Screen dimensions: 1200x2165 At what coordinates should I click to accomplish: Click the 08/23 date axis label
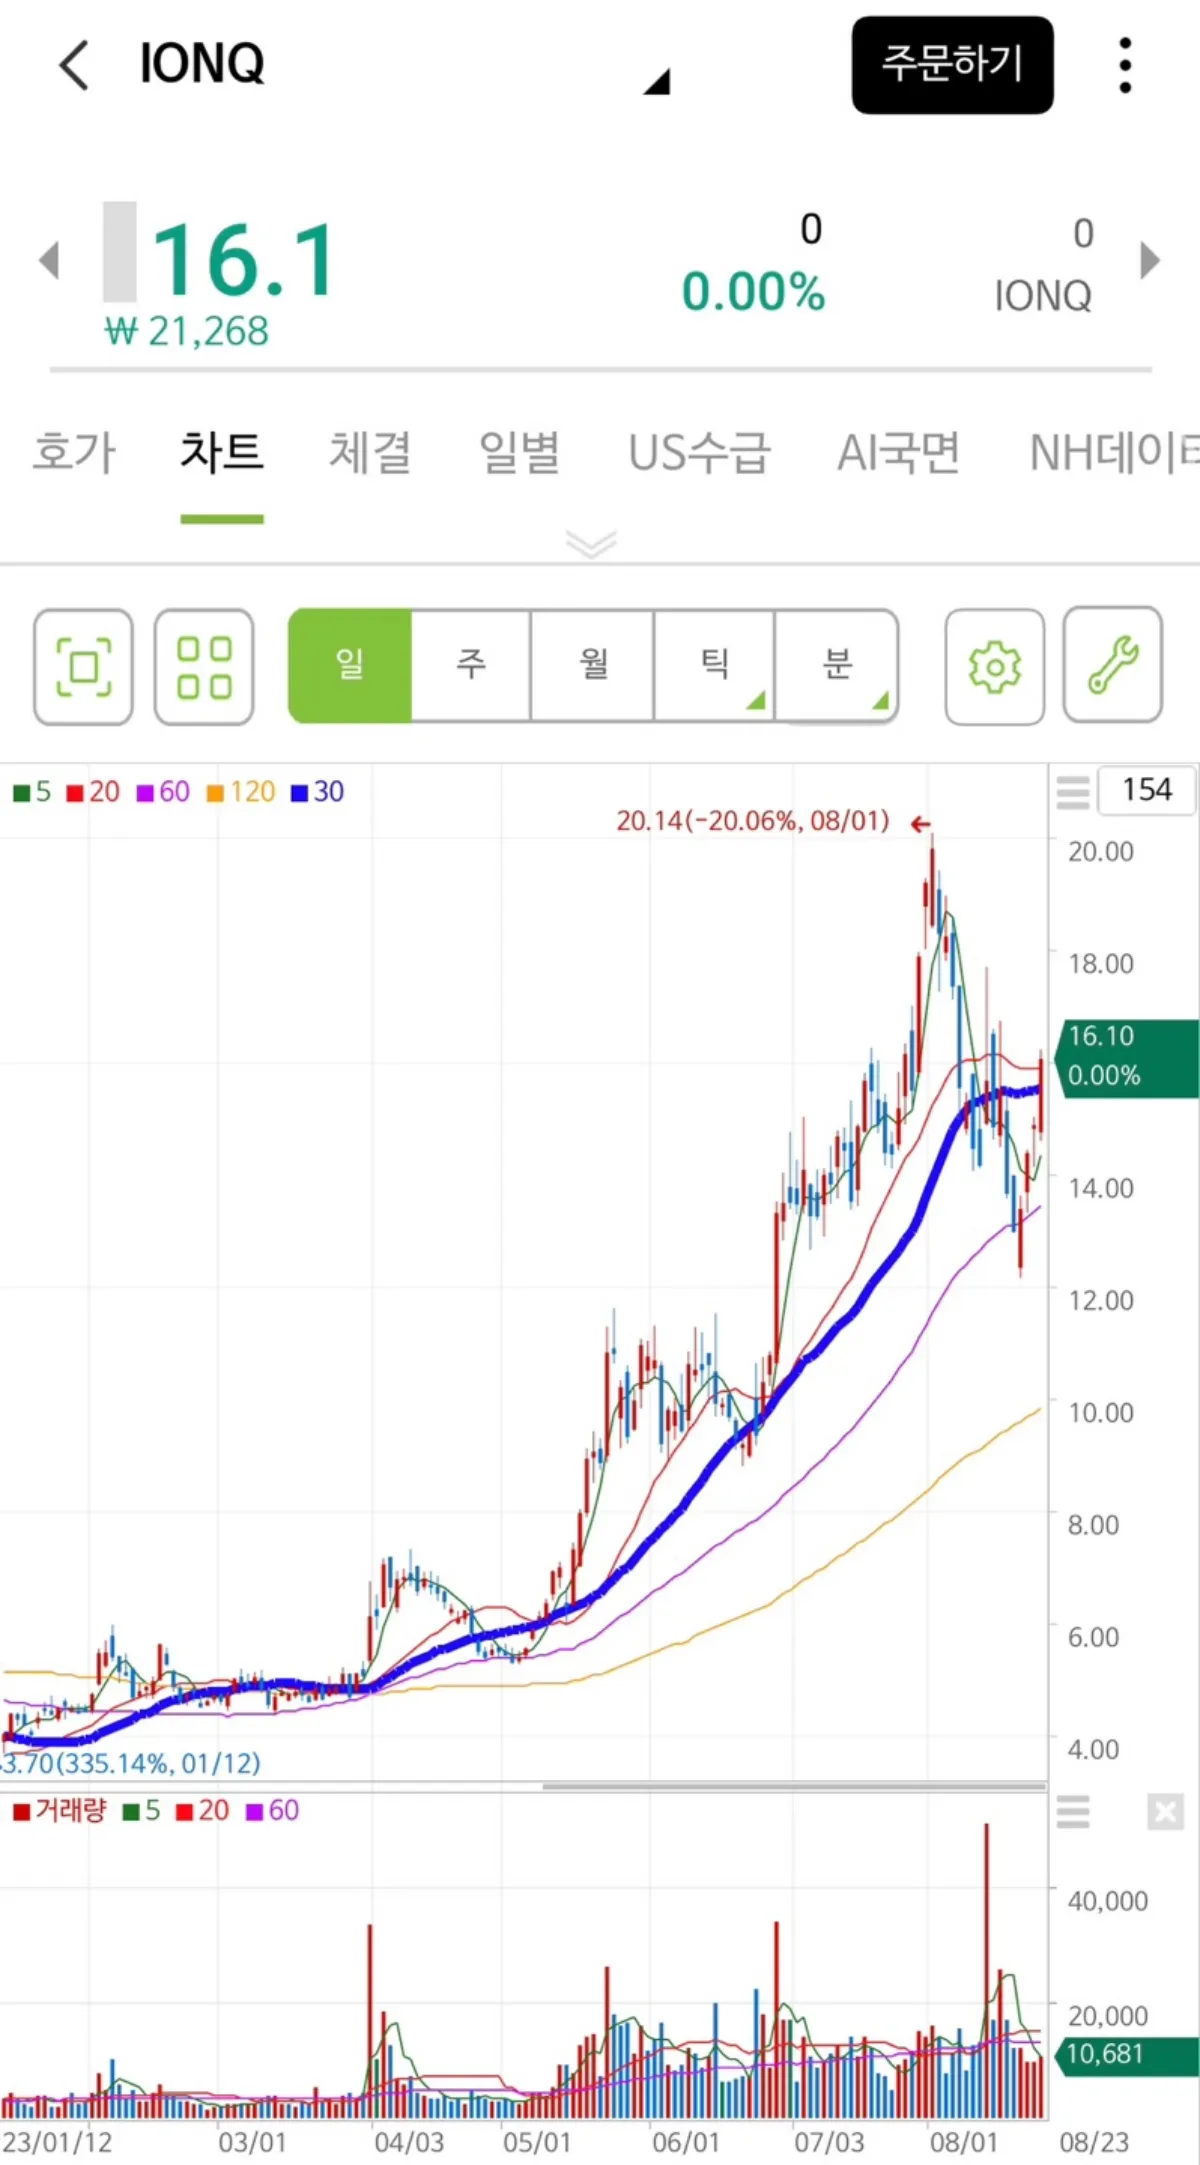click(1094, 2142)
